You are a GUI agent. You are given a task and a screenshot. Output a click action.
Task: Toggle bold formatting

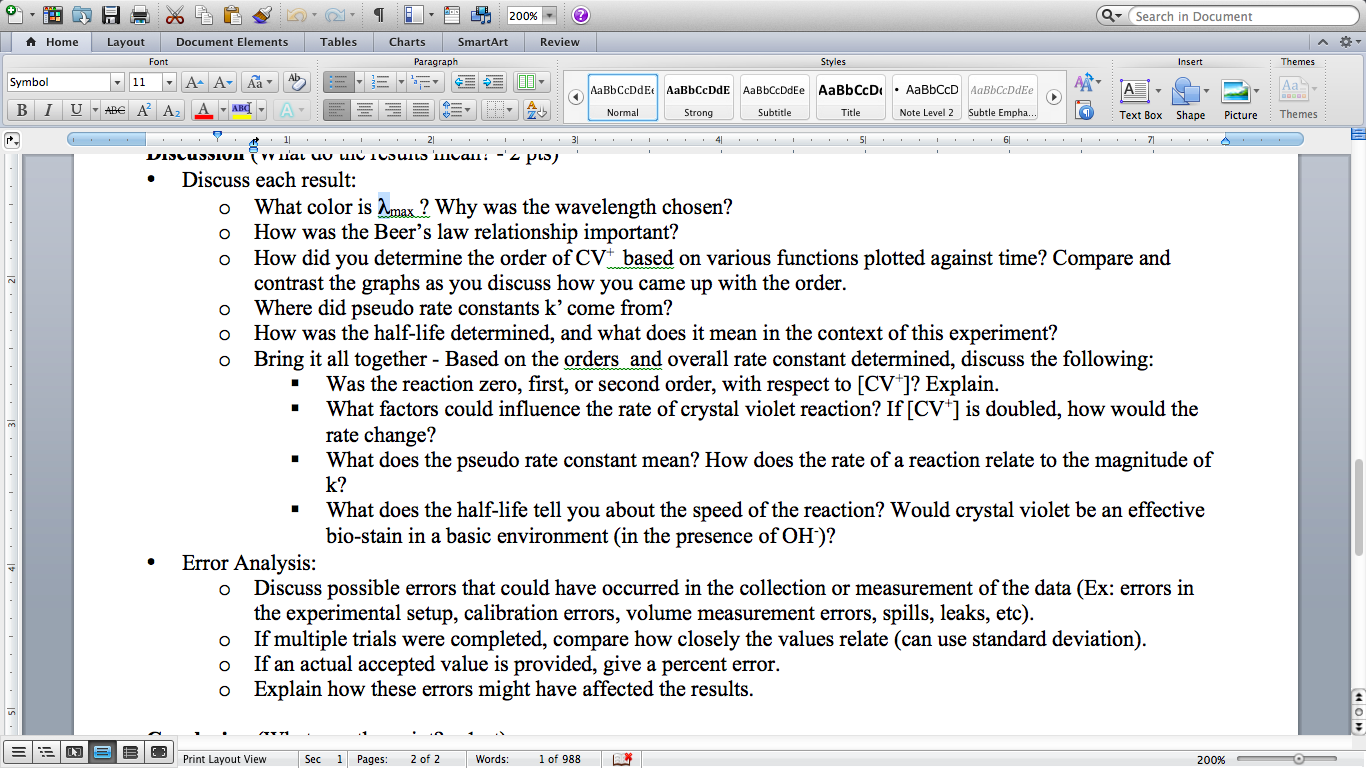point(21,110)
